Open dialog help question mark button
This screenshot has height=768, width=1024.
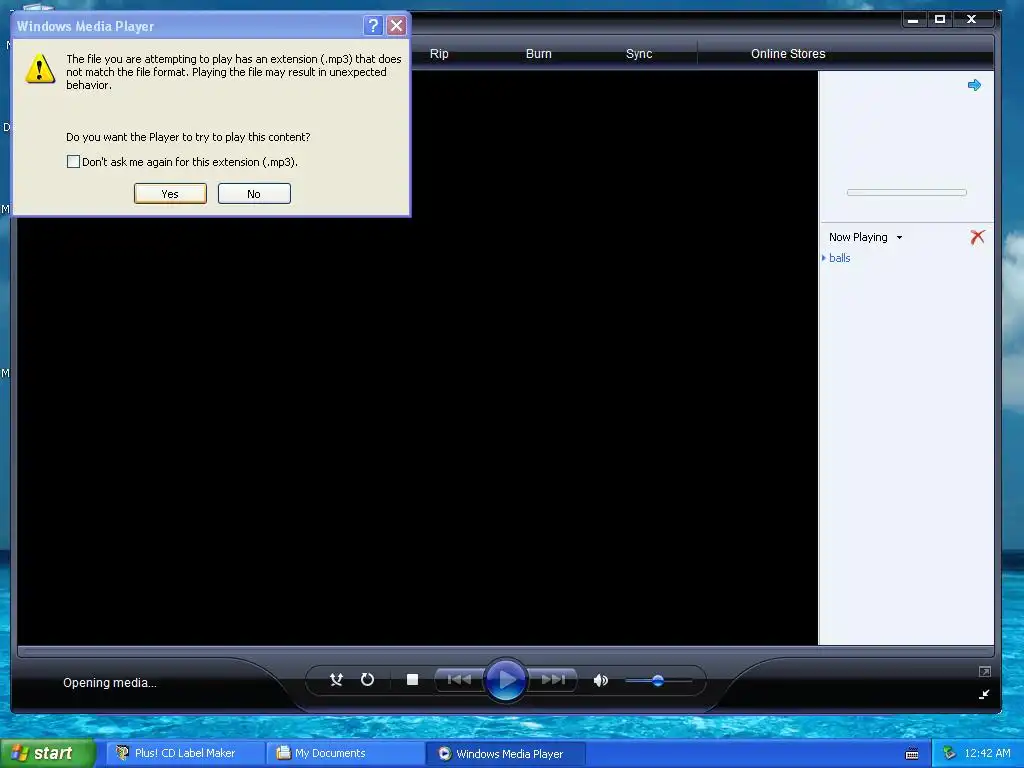(x=373, y=25)
